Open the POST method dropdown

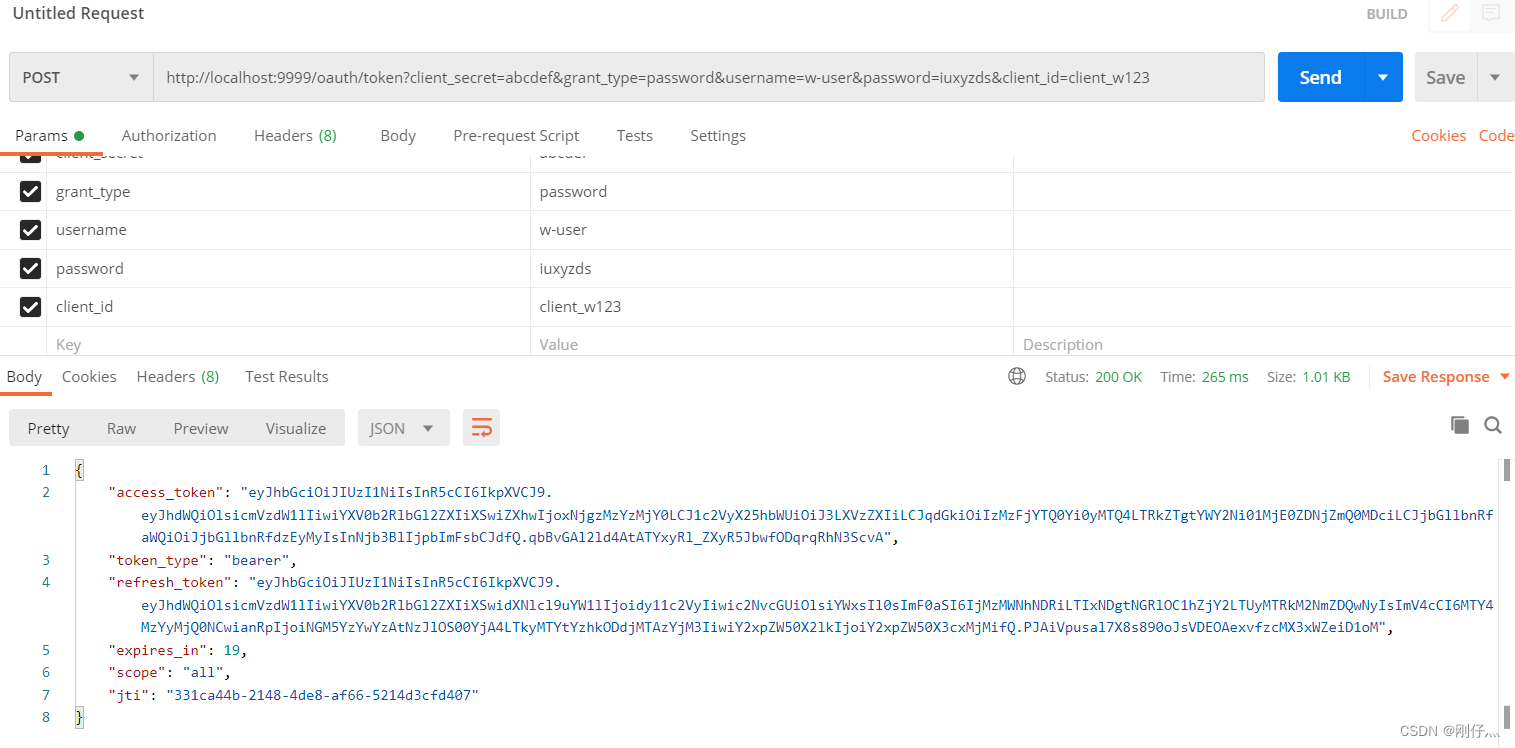81,77
